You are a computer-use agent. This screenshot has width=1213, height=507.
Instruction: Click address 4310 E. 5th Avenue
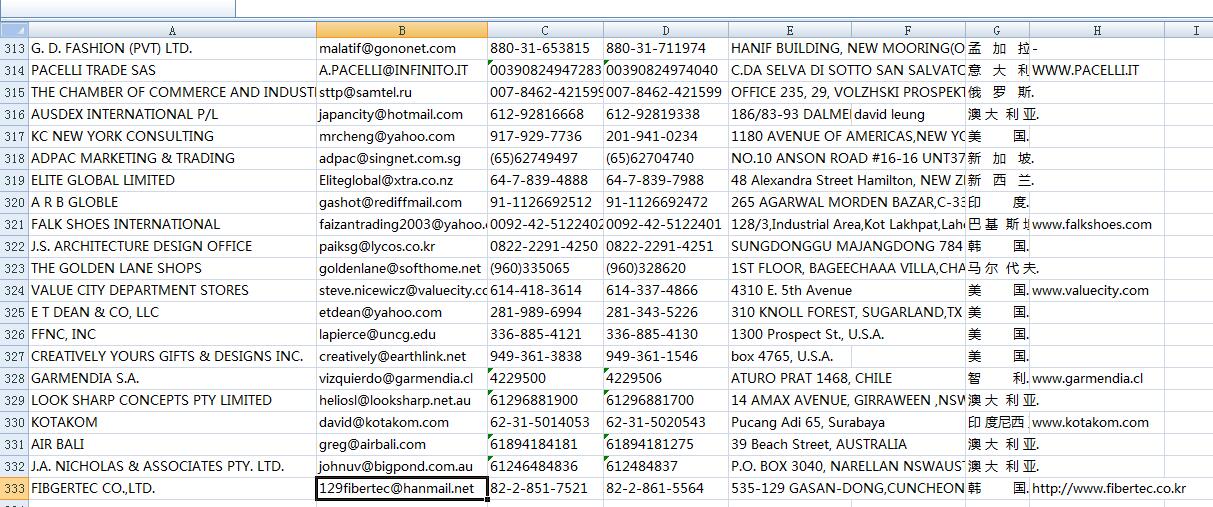point(790,290)
